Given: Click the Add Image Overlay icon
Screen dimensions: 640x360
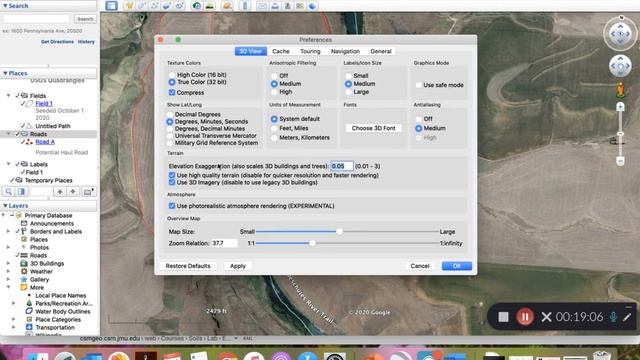Looking at the screenshot, I should 167,6.
